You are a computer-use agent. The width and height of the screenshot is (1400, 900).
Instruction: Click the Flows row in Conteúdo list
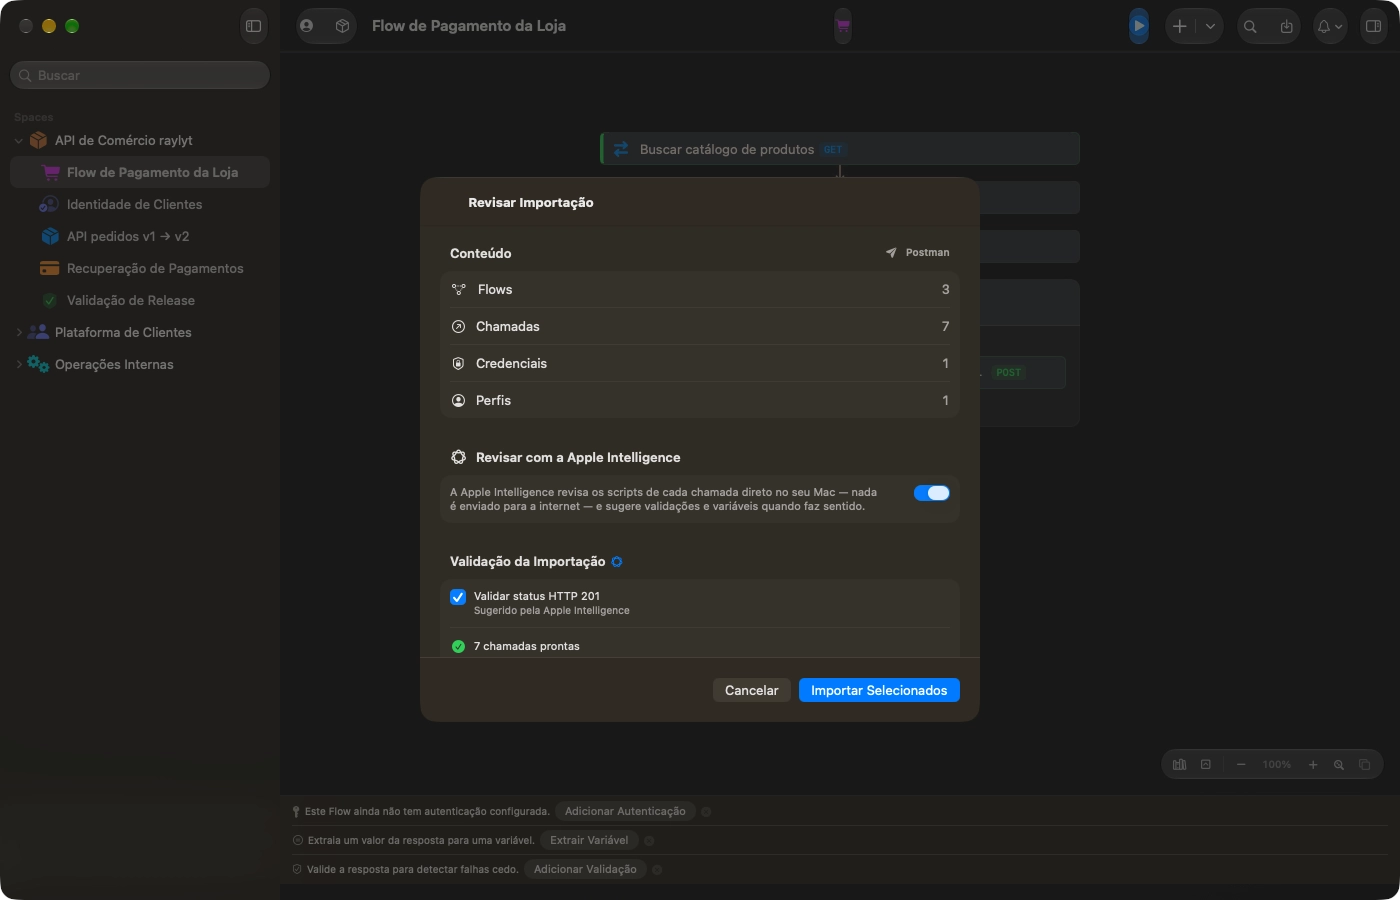pyautogui.click(x=700, y=289)
